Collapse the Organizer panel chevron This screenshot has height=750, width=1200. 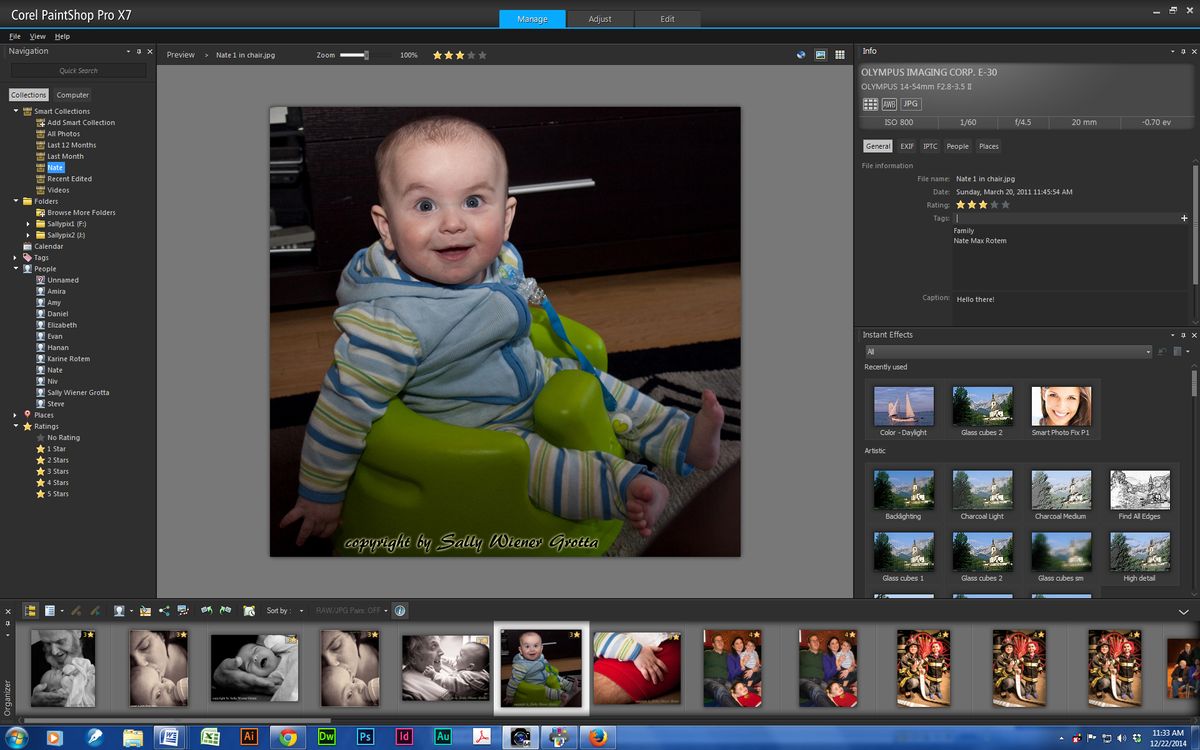(1184, 611)
